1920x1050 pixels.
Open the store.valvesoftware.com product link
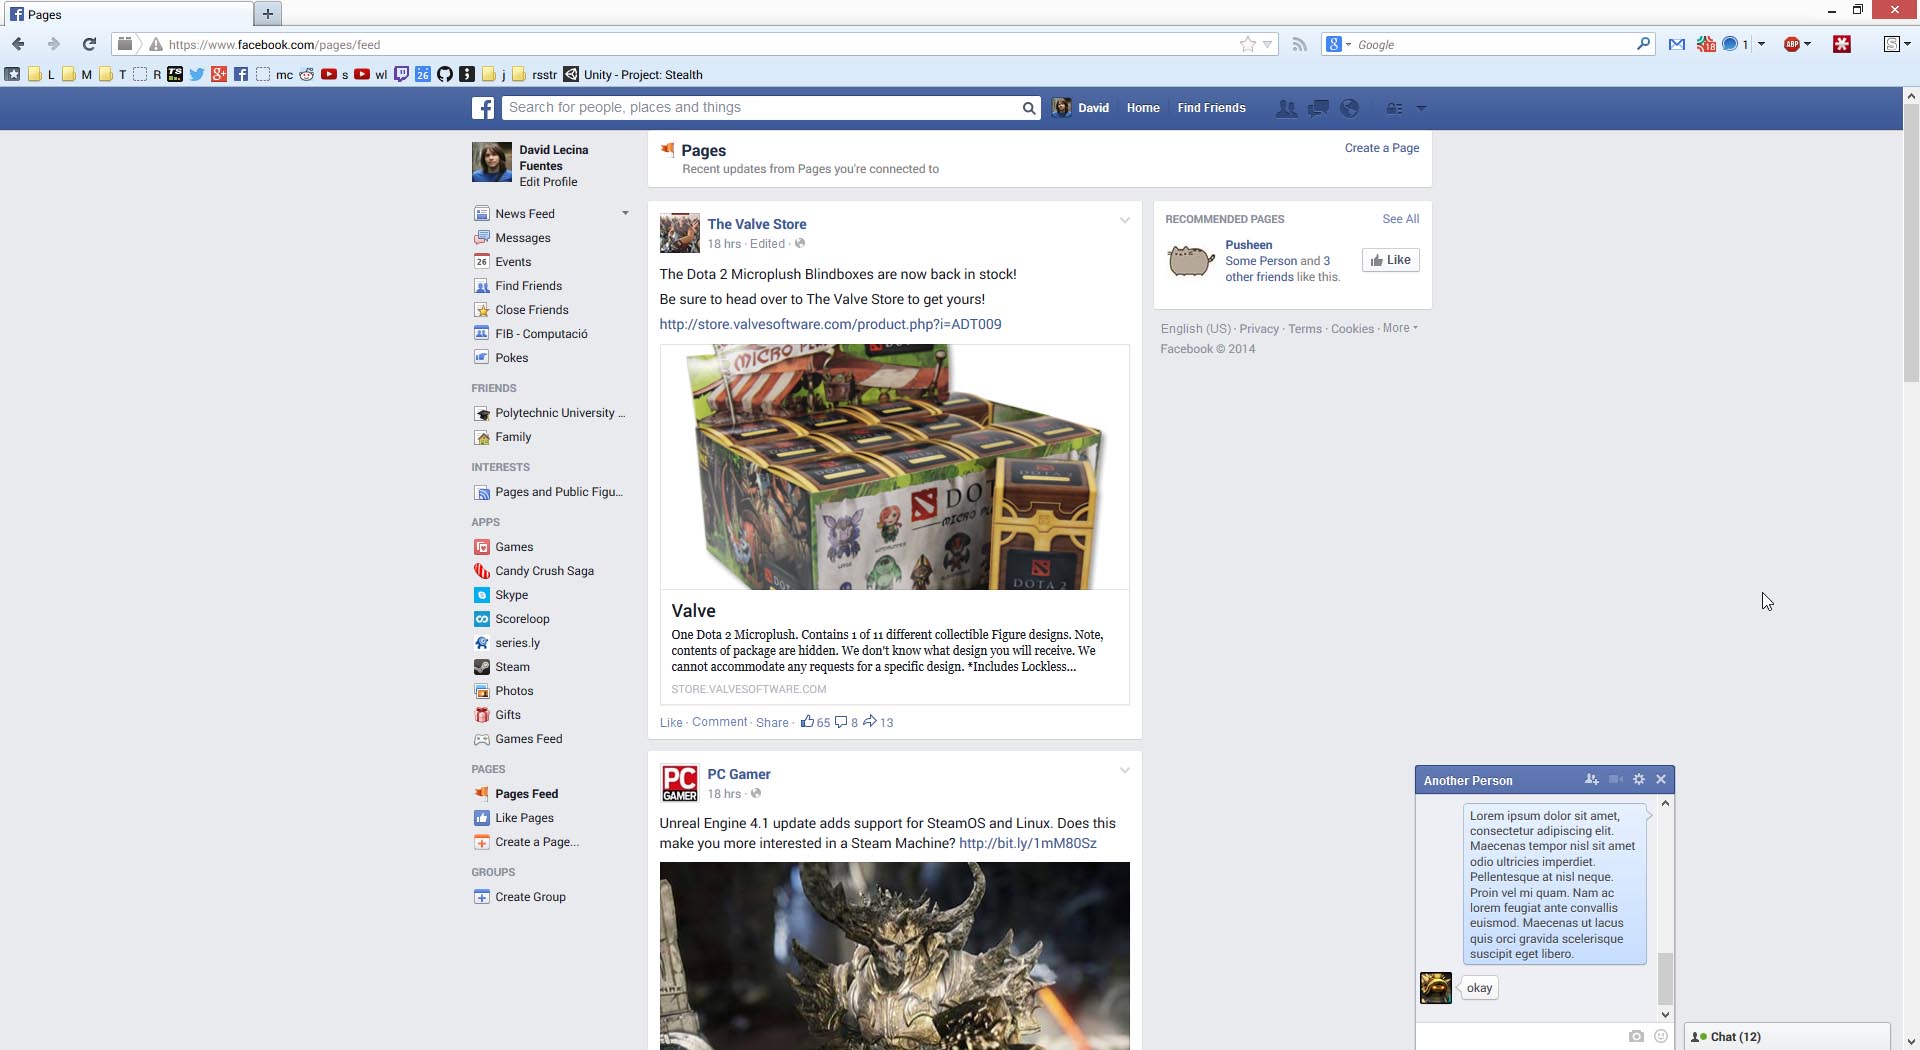click(x=830, y=324)
